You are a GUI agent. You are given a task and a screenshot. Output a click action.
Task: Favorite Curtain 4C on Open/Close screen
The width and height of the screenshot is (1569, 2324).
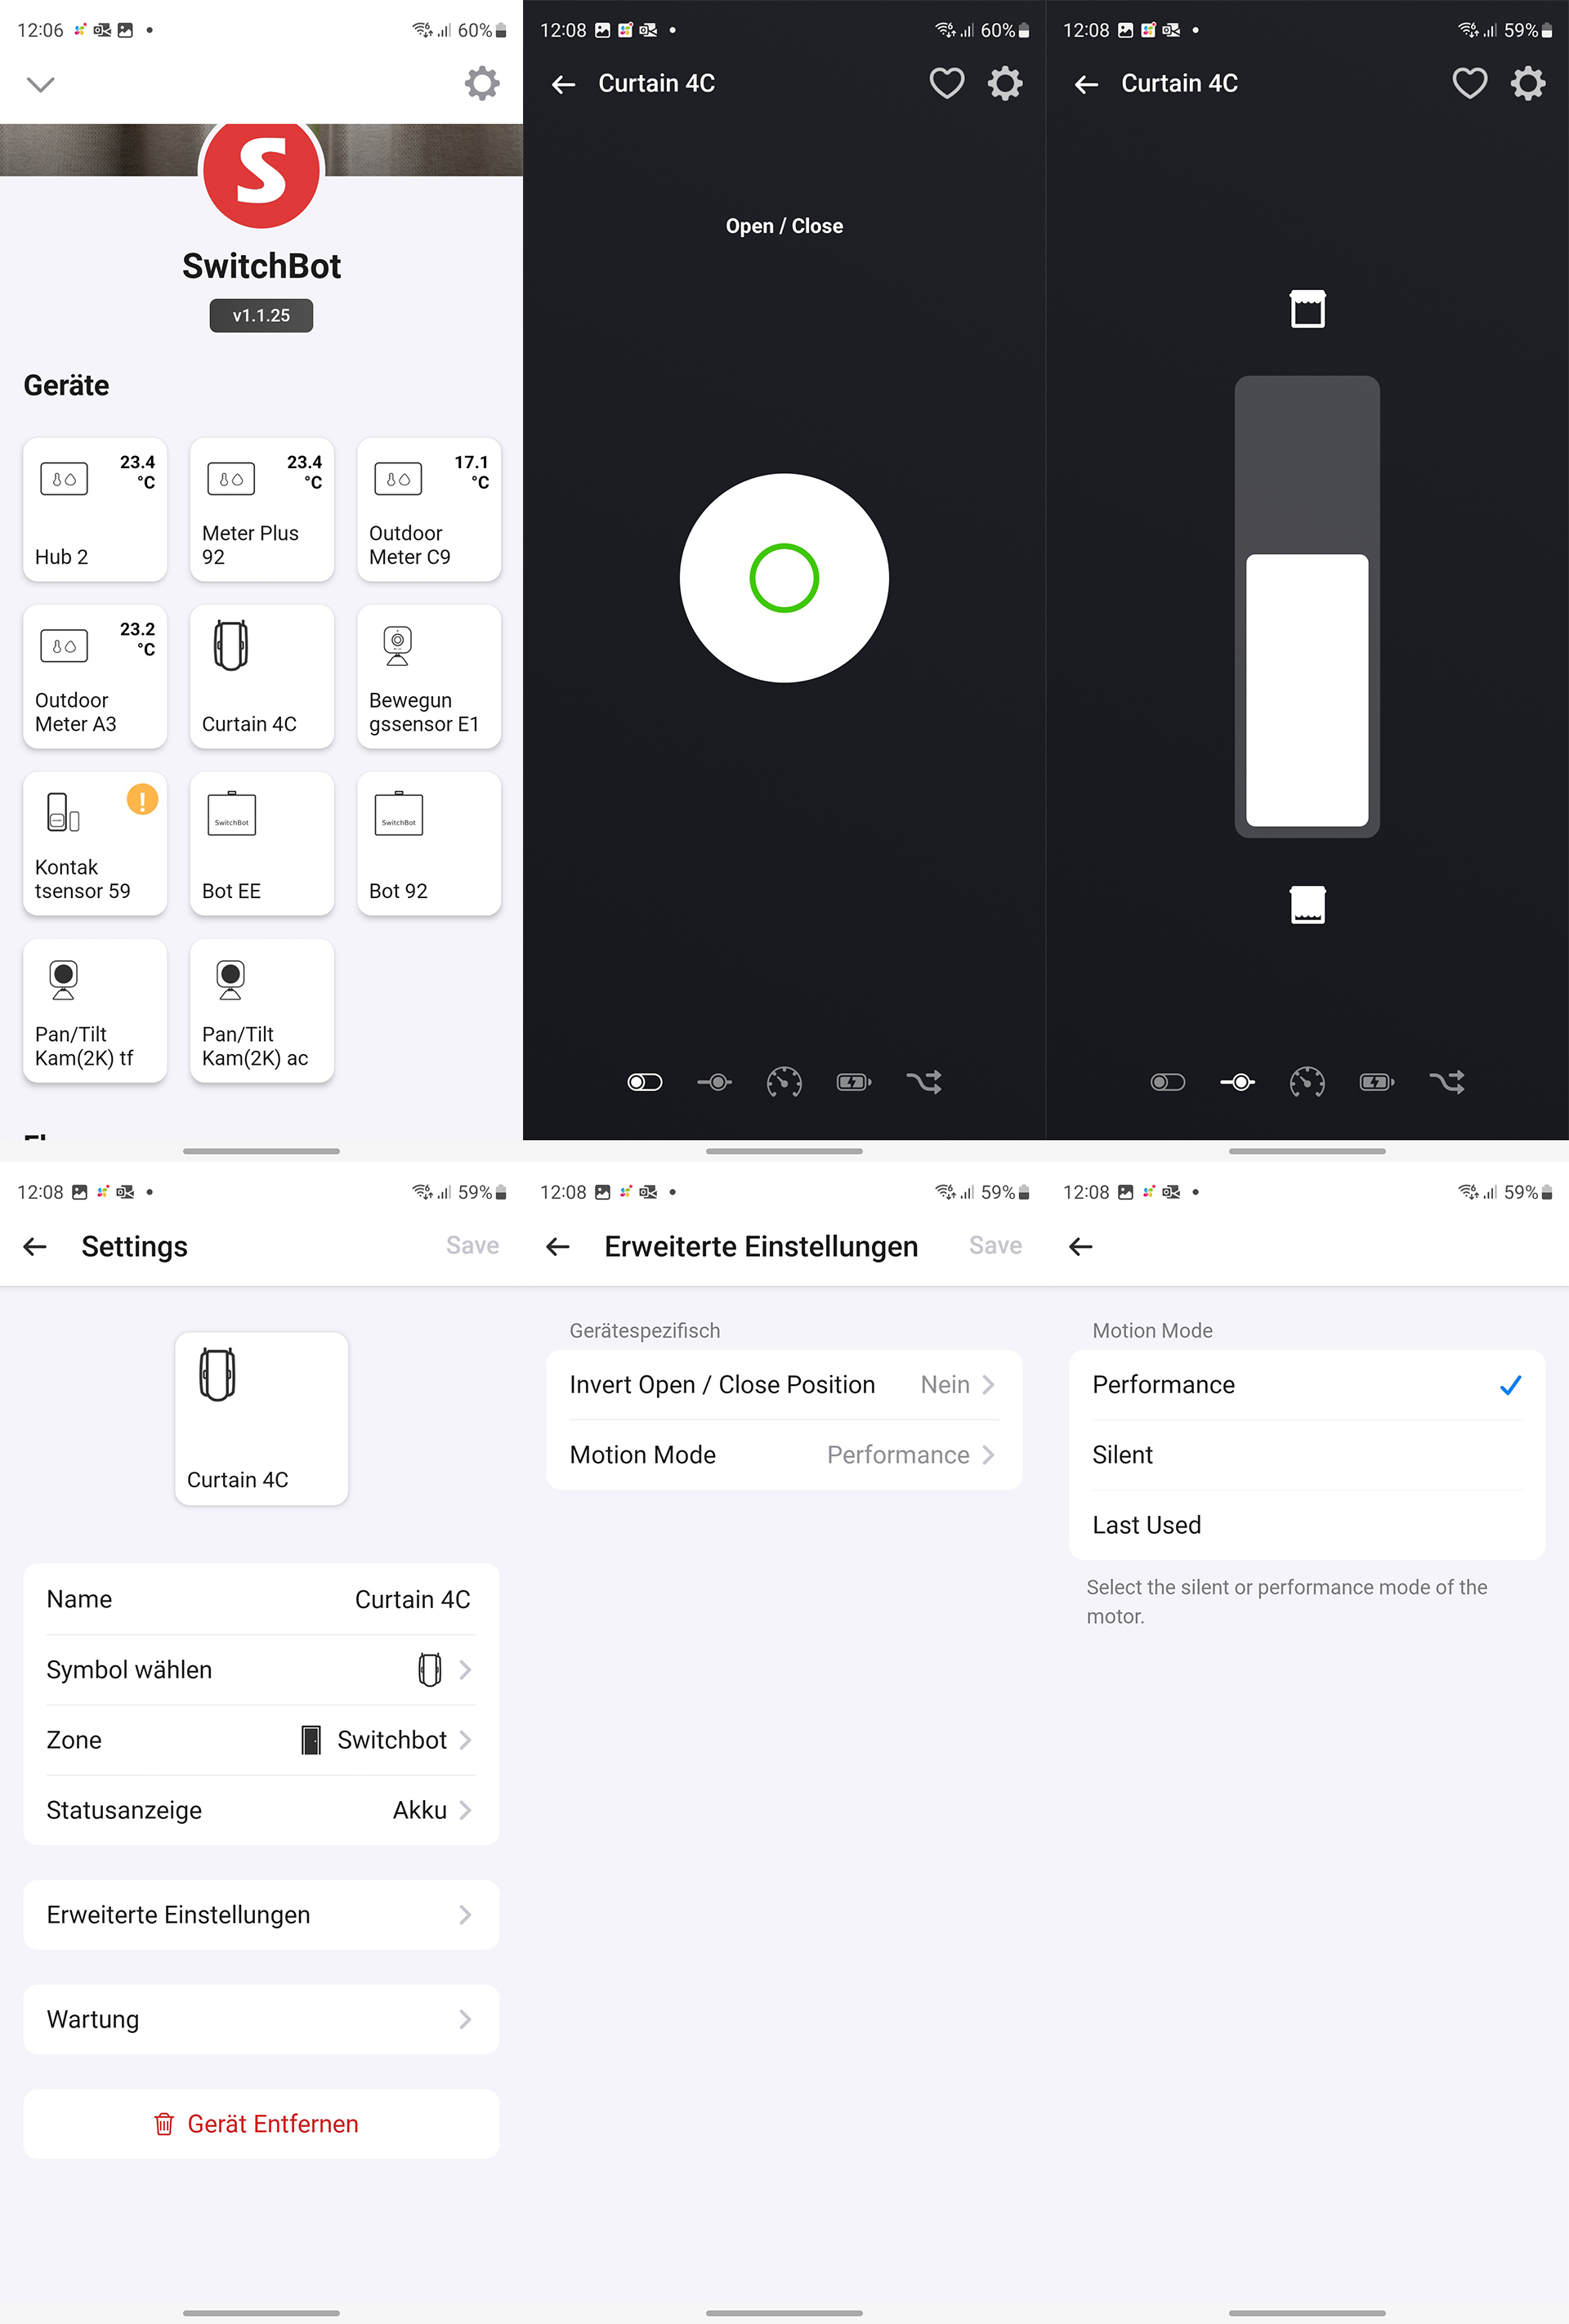point(946,83)
